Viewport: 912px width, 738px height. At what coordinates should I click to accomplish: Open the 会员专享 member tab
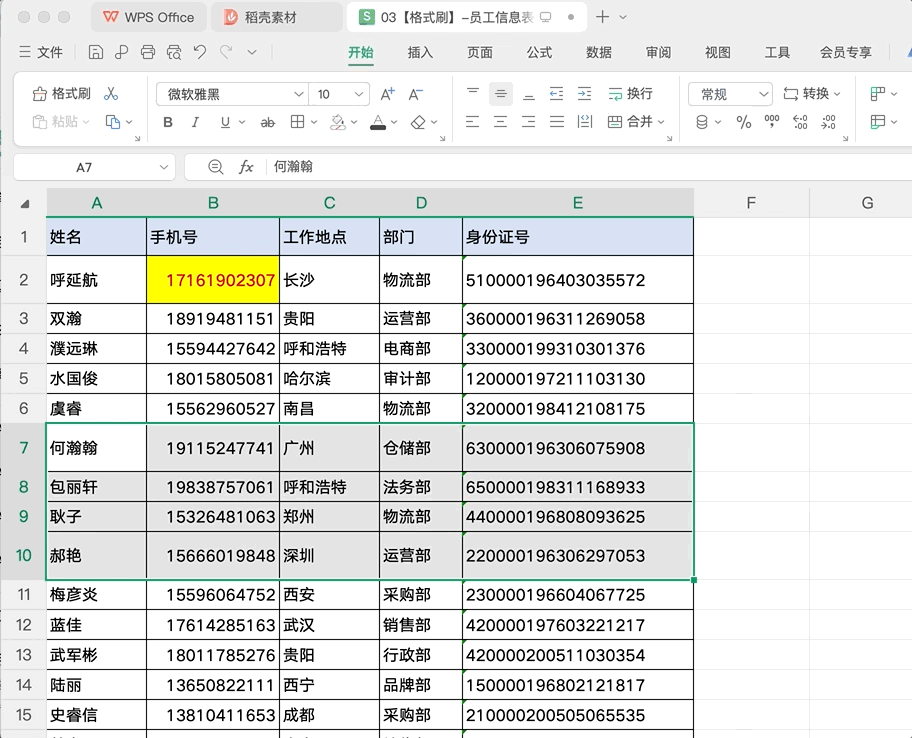(x=846, y=52)
